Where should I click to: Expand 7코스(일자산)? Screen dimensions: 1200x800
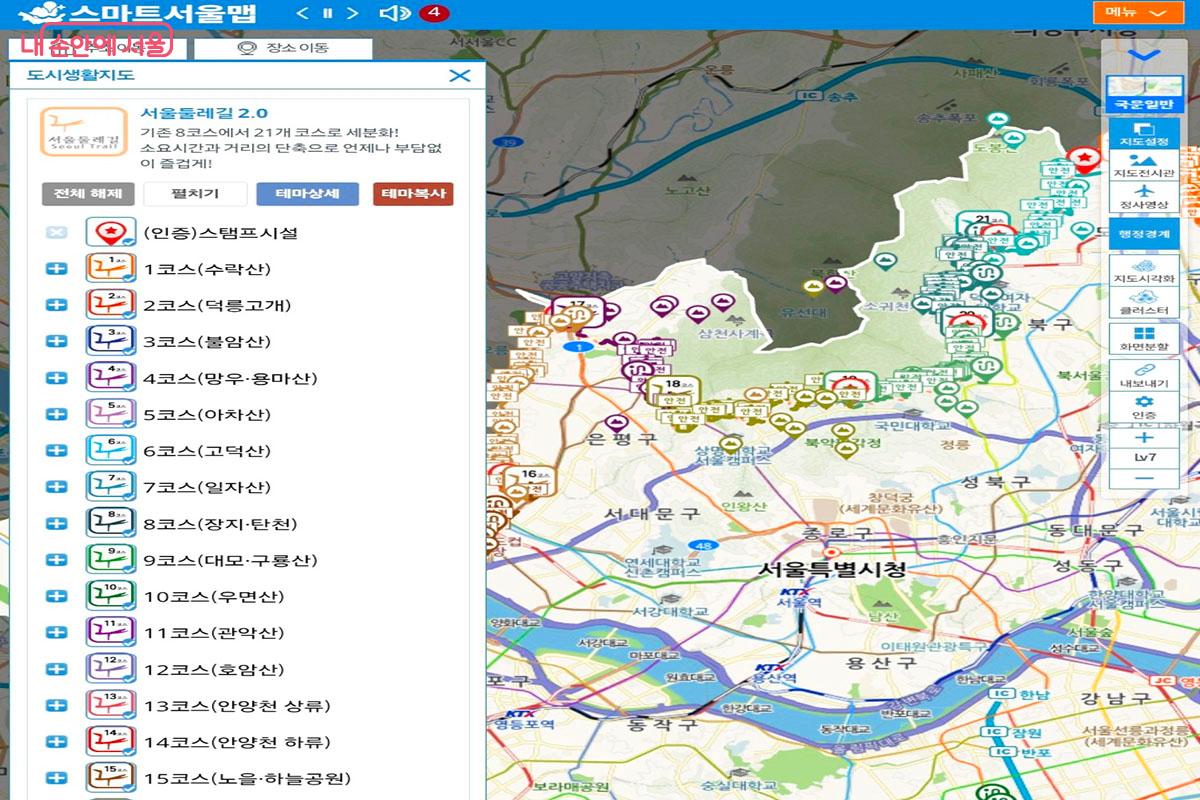56,488
